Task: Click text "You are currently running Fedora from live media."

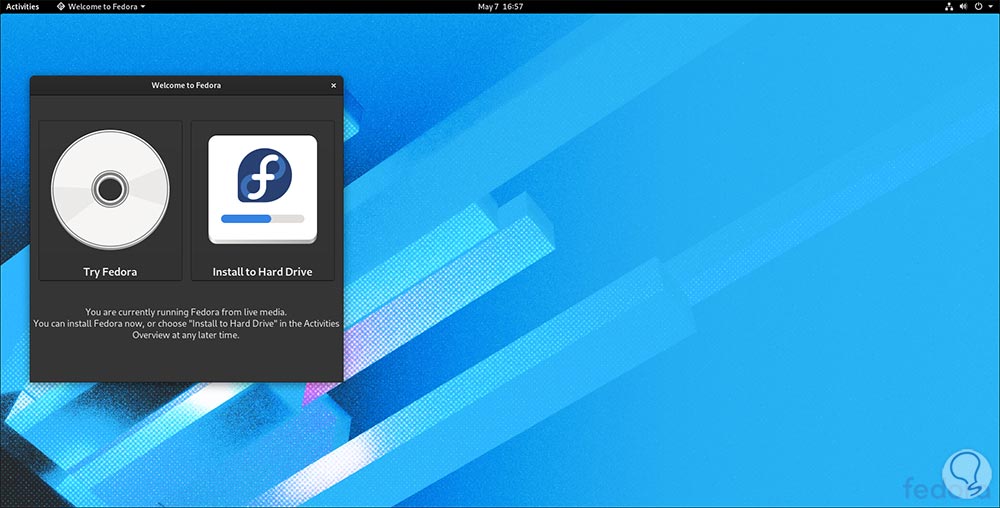Action: tap(186, 312)
